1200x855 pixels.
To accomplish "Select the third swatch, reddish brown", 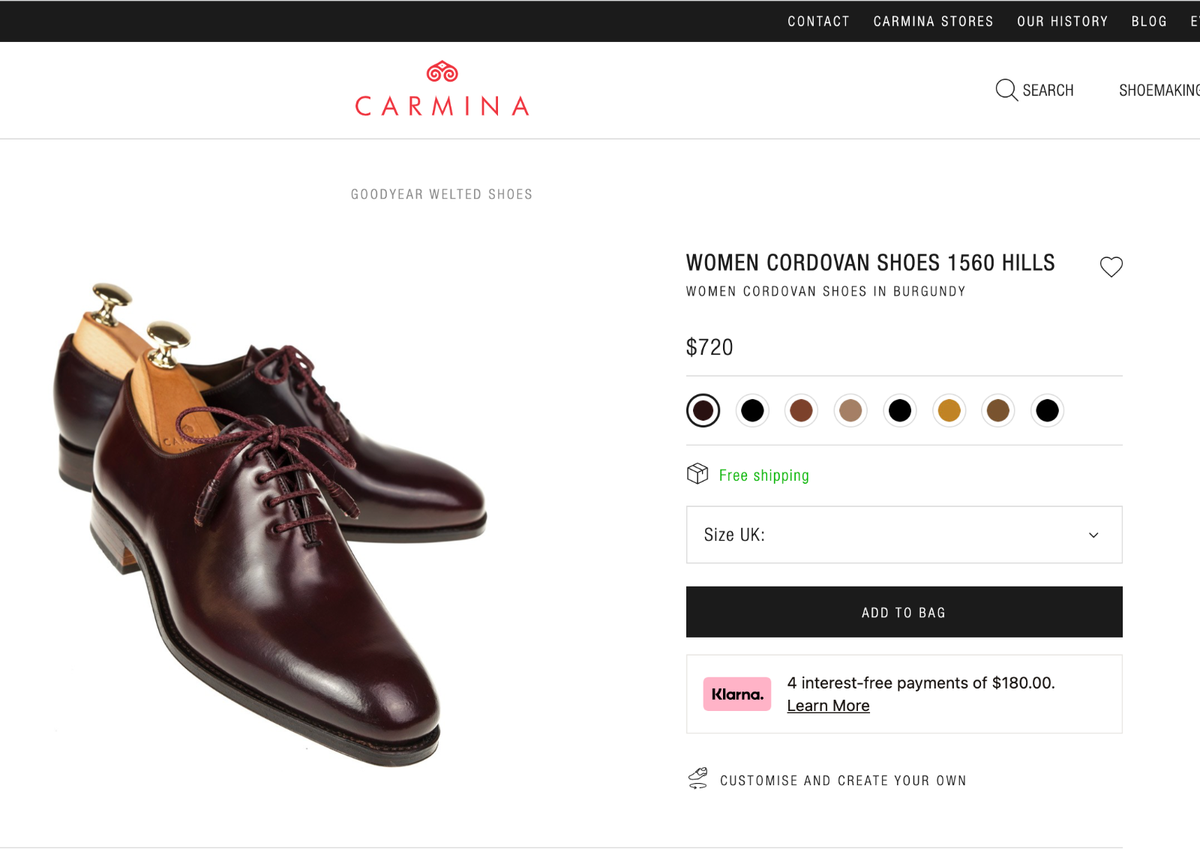I will coord(801,410).
